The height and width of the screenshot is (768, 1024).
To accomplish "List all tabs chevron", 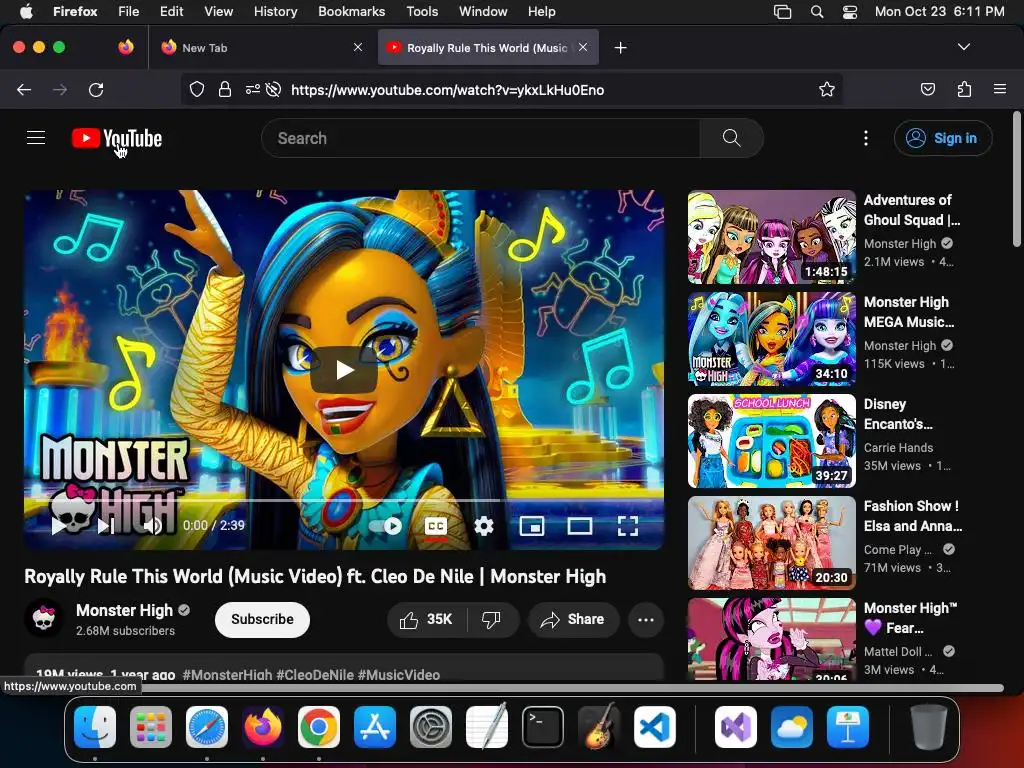I will click(963, 47).
